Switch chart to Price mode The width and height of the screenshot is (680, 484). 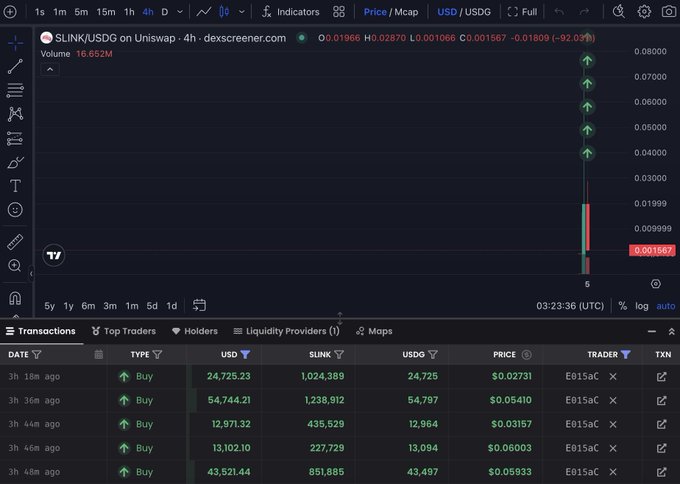[375, 12]
